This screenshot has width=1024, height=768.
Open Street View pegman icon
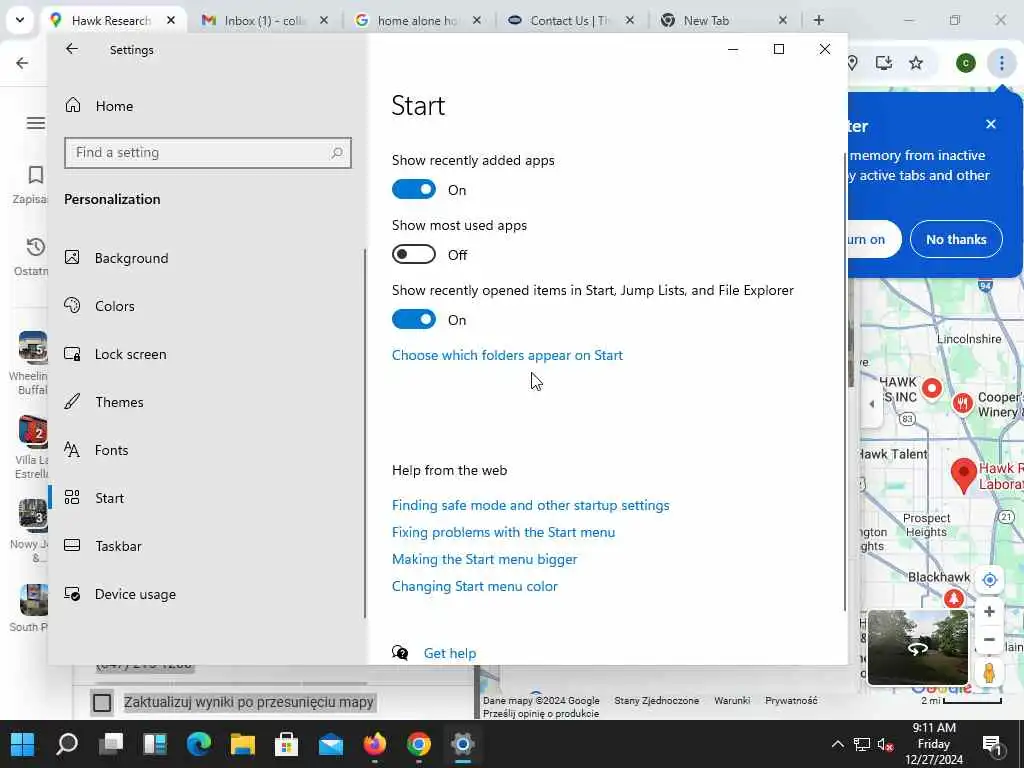(x=989, y=672)
